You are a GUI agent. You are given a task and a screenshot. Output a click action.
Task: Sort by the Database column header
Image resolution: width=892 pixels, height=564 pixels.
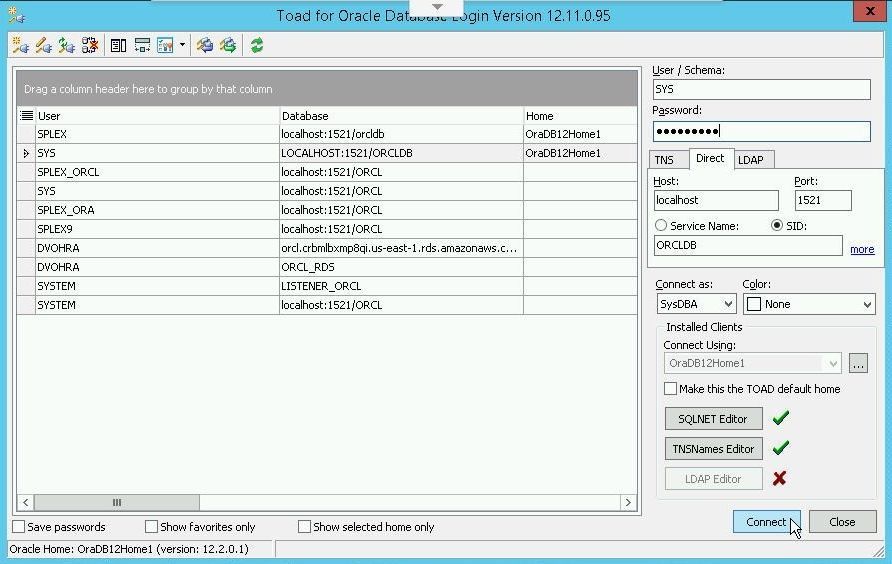pyautogui.click(x=401, y=116)
